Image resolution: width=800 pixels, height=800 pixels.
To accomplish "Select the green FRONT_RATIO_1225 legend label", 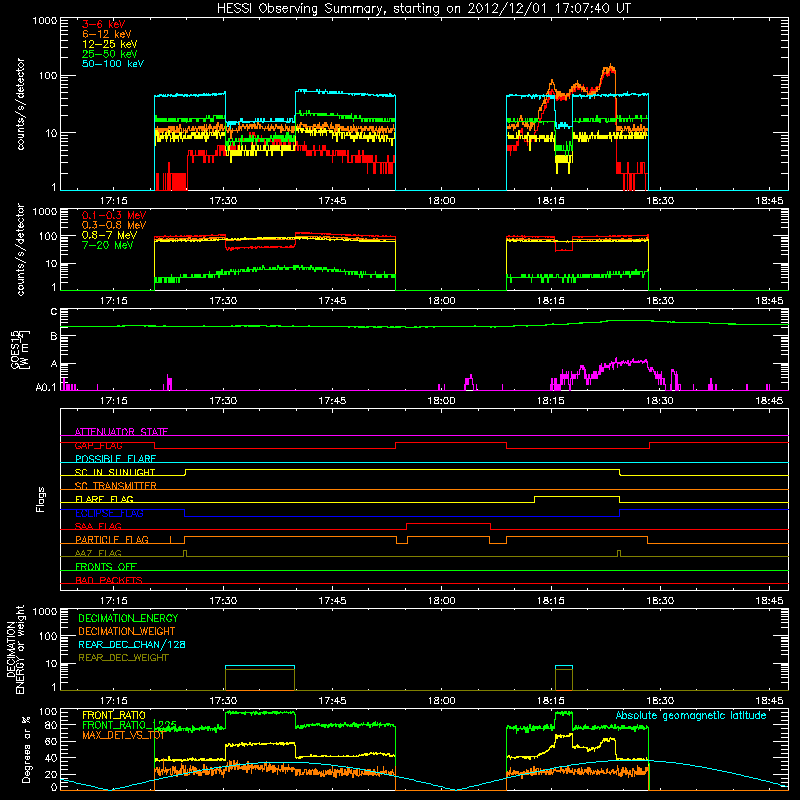I will [130, 725].
